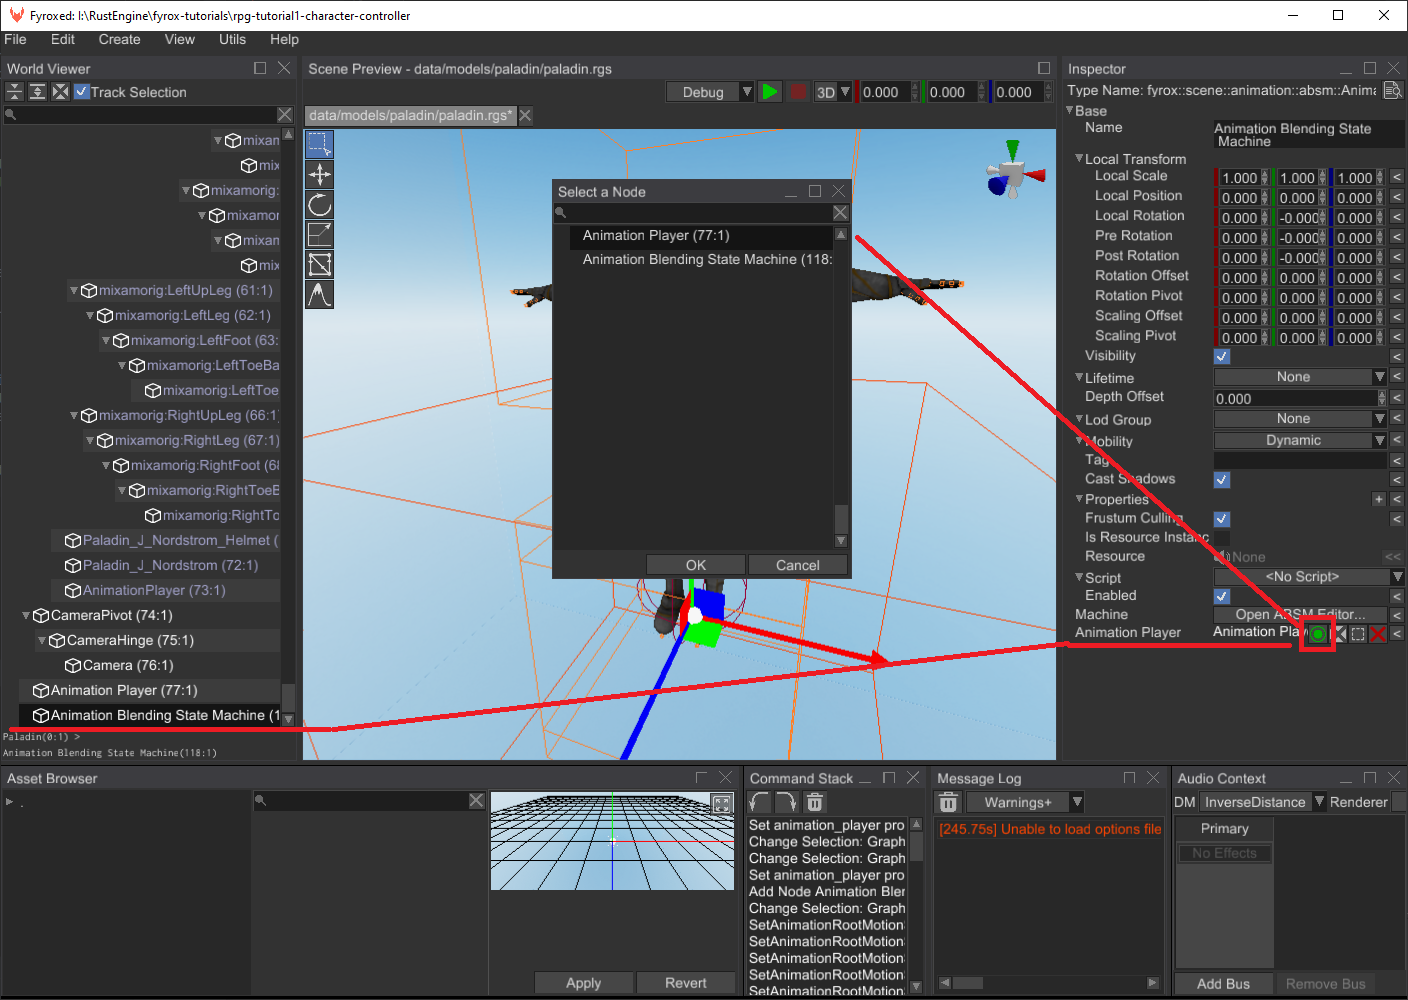Screen dimensions: 1408x1000
Task: Click the scene orientation gizmo
Action: click(1014, 173)
